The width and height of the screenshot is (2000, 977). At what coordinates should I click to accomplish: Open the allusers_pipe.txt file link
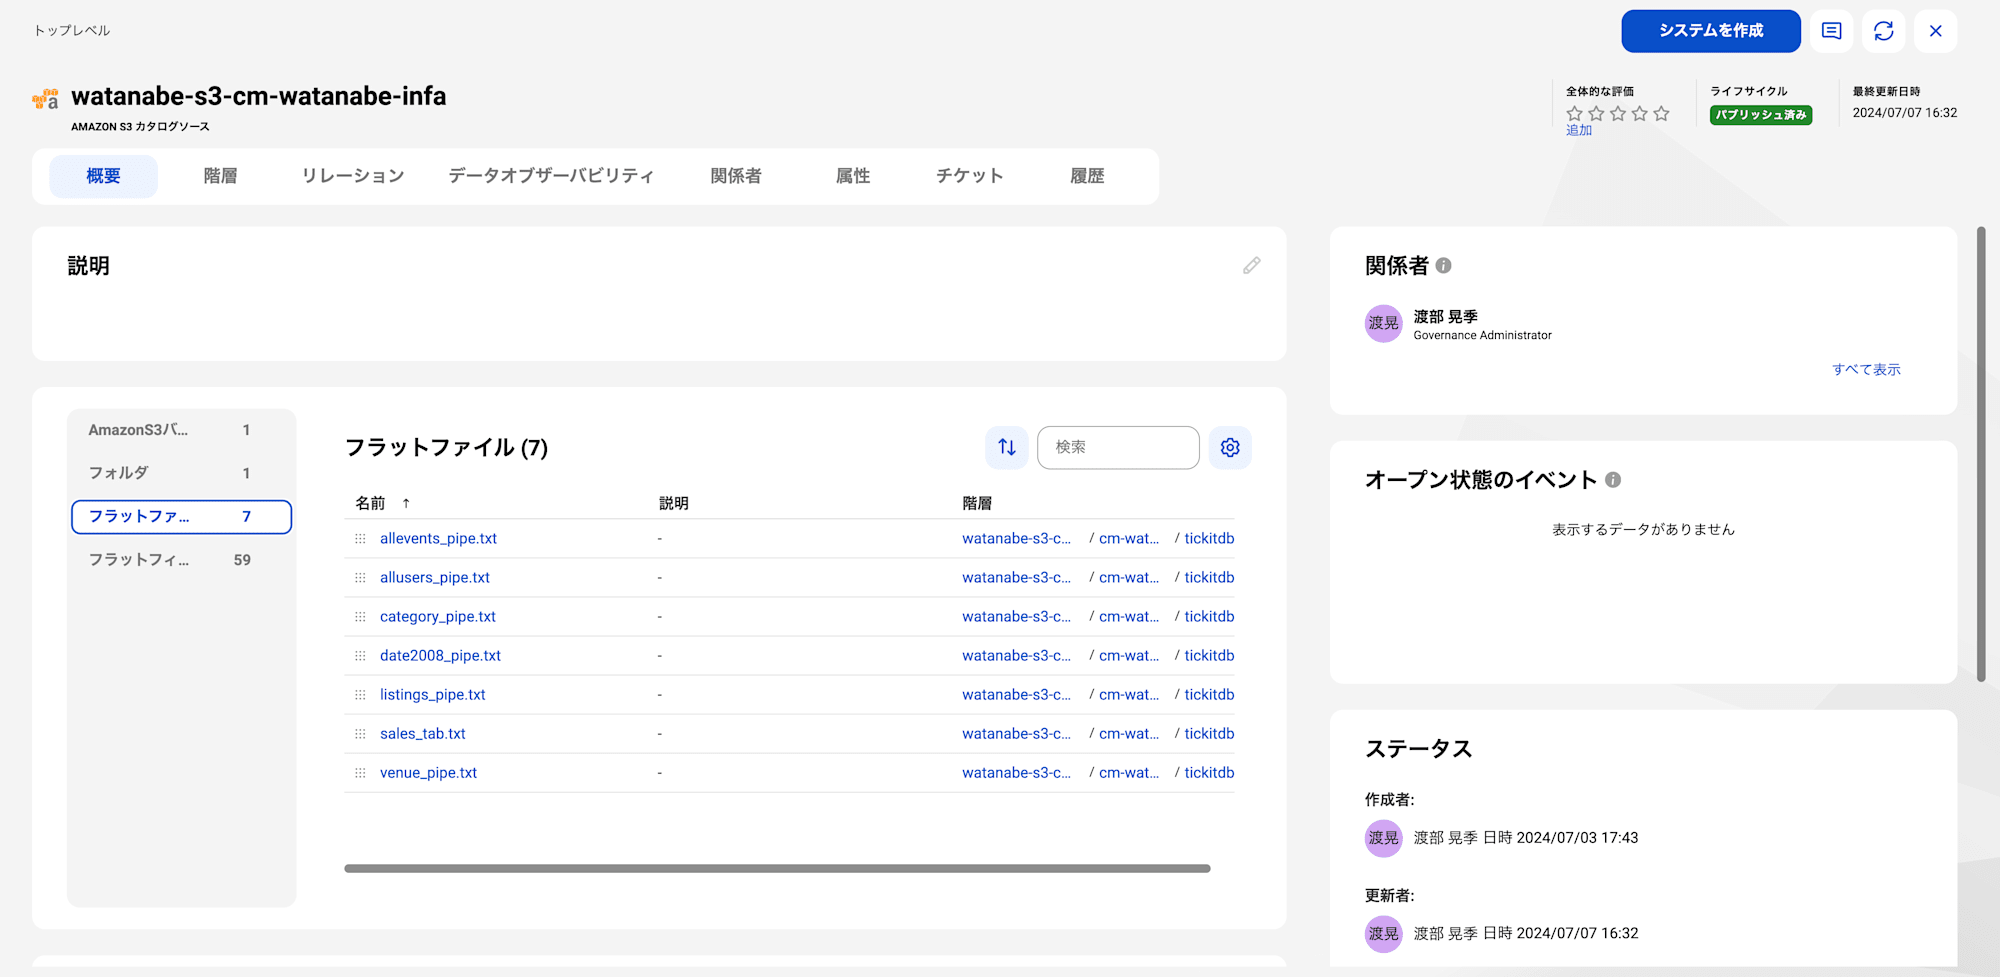pos(435,577)
